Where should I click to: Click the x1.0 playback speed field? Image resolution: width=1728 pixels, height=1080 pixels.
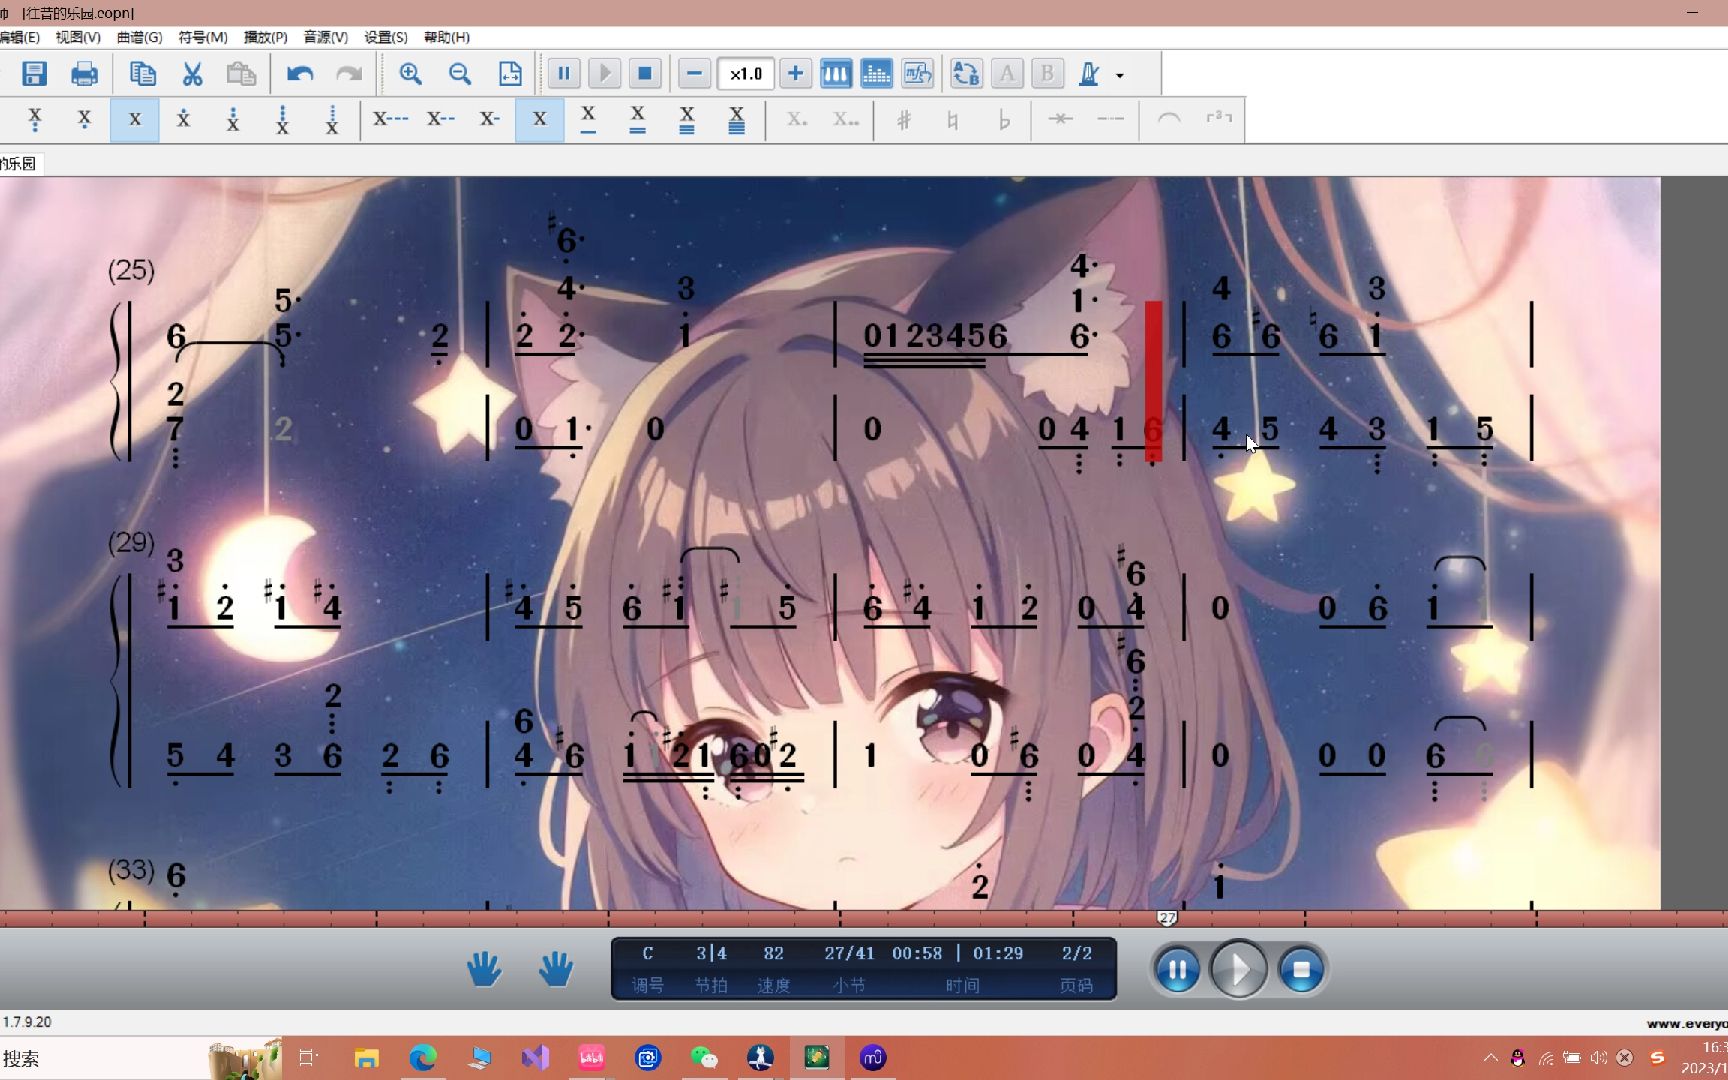[745, 73]
